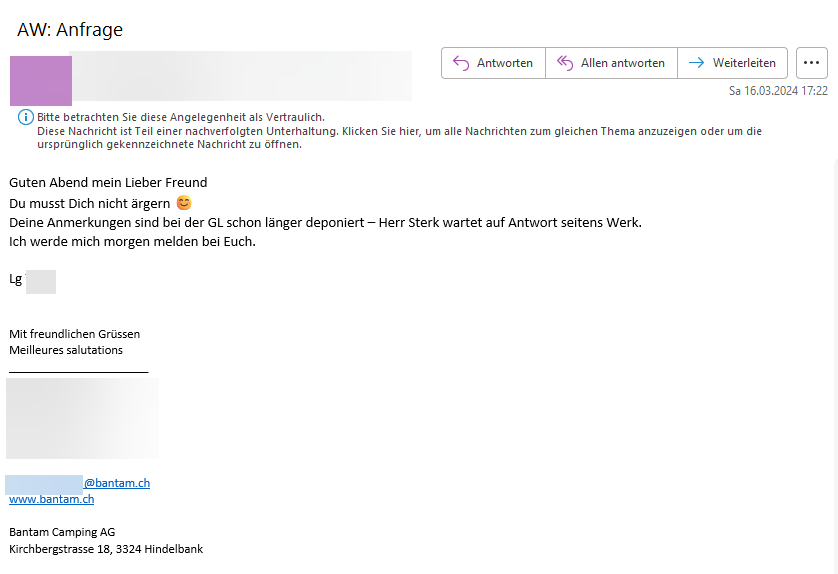Forward the email using Weiterleiten
This screenshot has width=838, height=574.
click(732, 63)
